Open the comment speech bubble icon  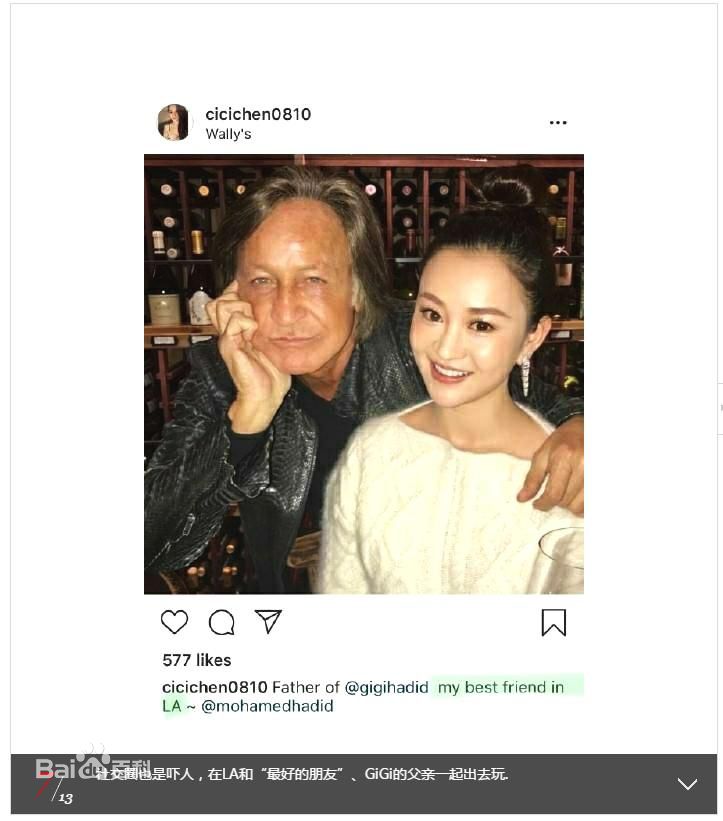(x=221, y=623)
